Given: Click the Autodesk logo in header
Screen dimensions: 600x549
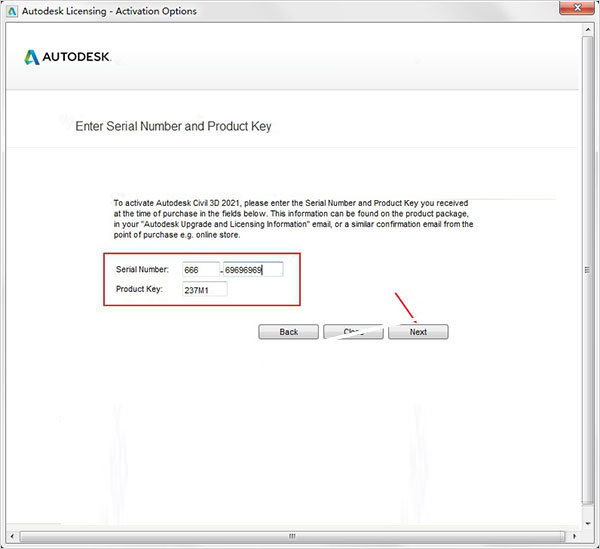Looking at the screenshot, I should coord(68,57).
